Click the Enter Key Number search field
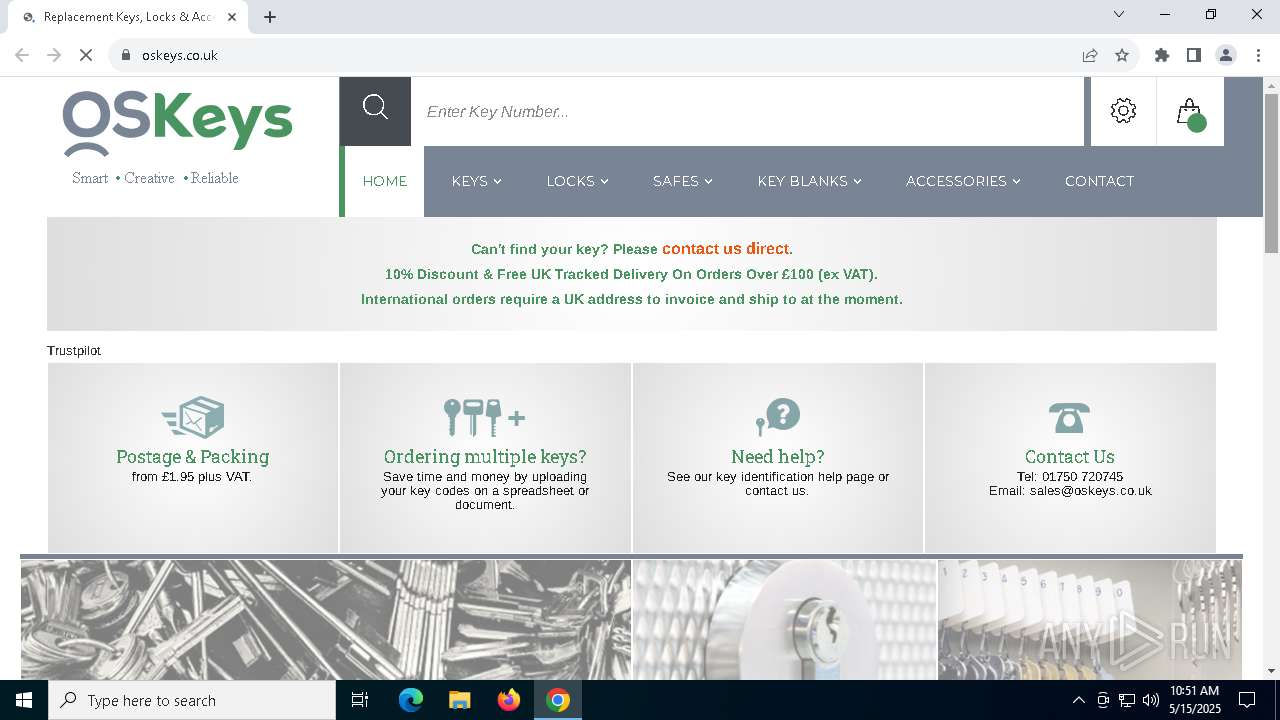Image resolution: width=1280 pixels, height=720 pixels. pyautogui.click(x=747, y=111)
